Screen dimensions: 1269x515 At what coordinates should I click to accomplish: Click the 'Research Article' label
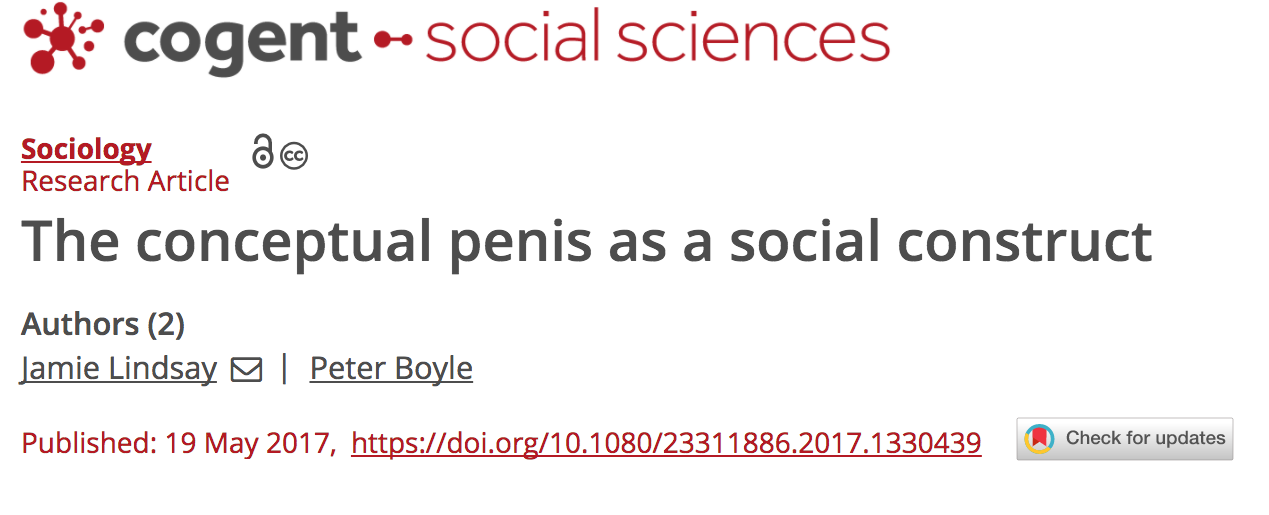(125, 181)
